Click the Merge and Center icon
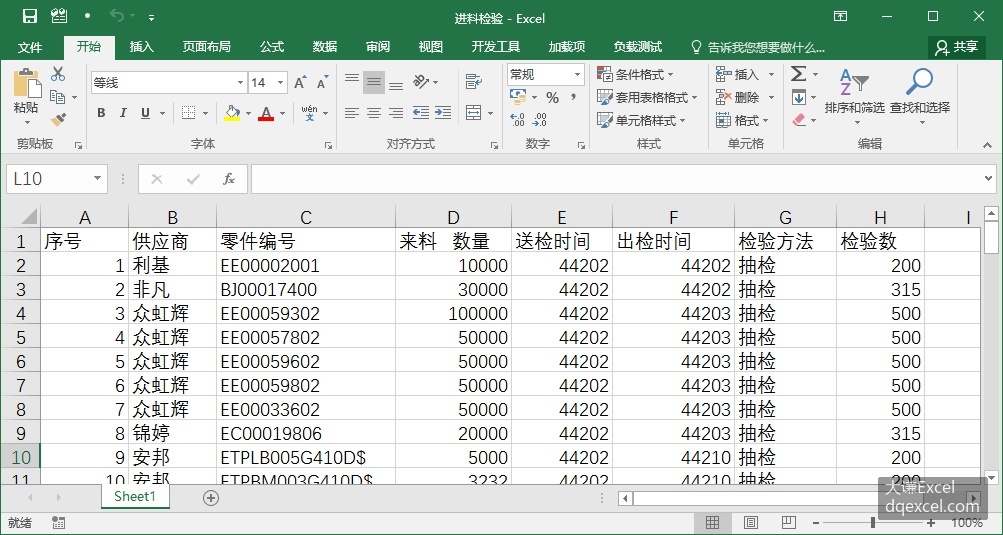This screenshot has height=535, width=1003. (473, 113)
